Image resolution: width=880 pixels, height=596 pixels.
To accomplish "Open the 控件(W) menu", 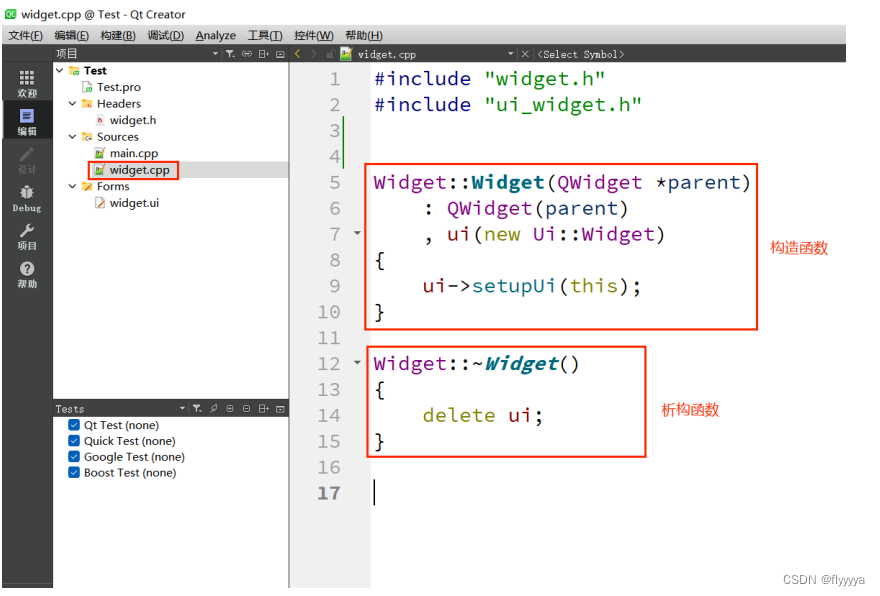I will coord(314,35).
